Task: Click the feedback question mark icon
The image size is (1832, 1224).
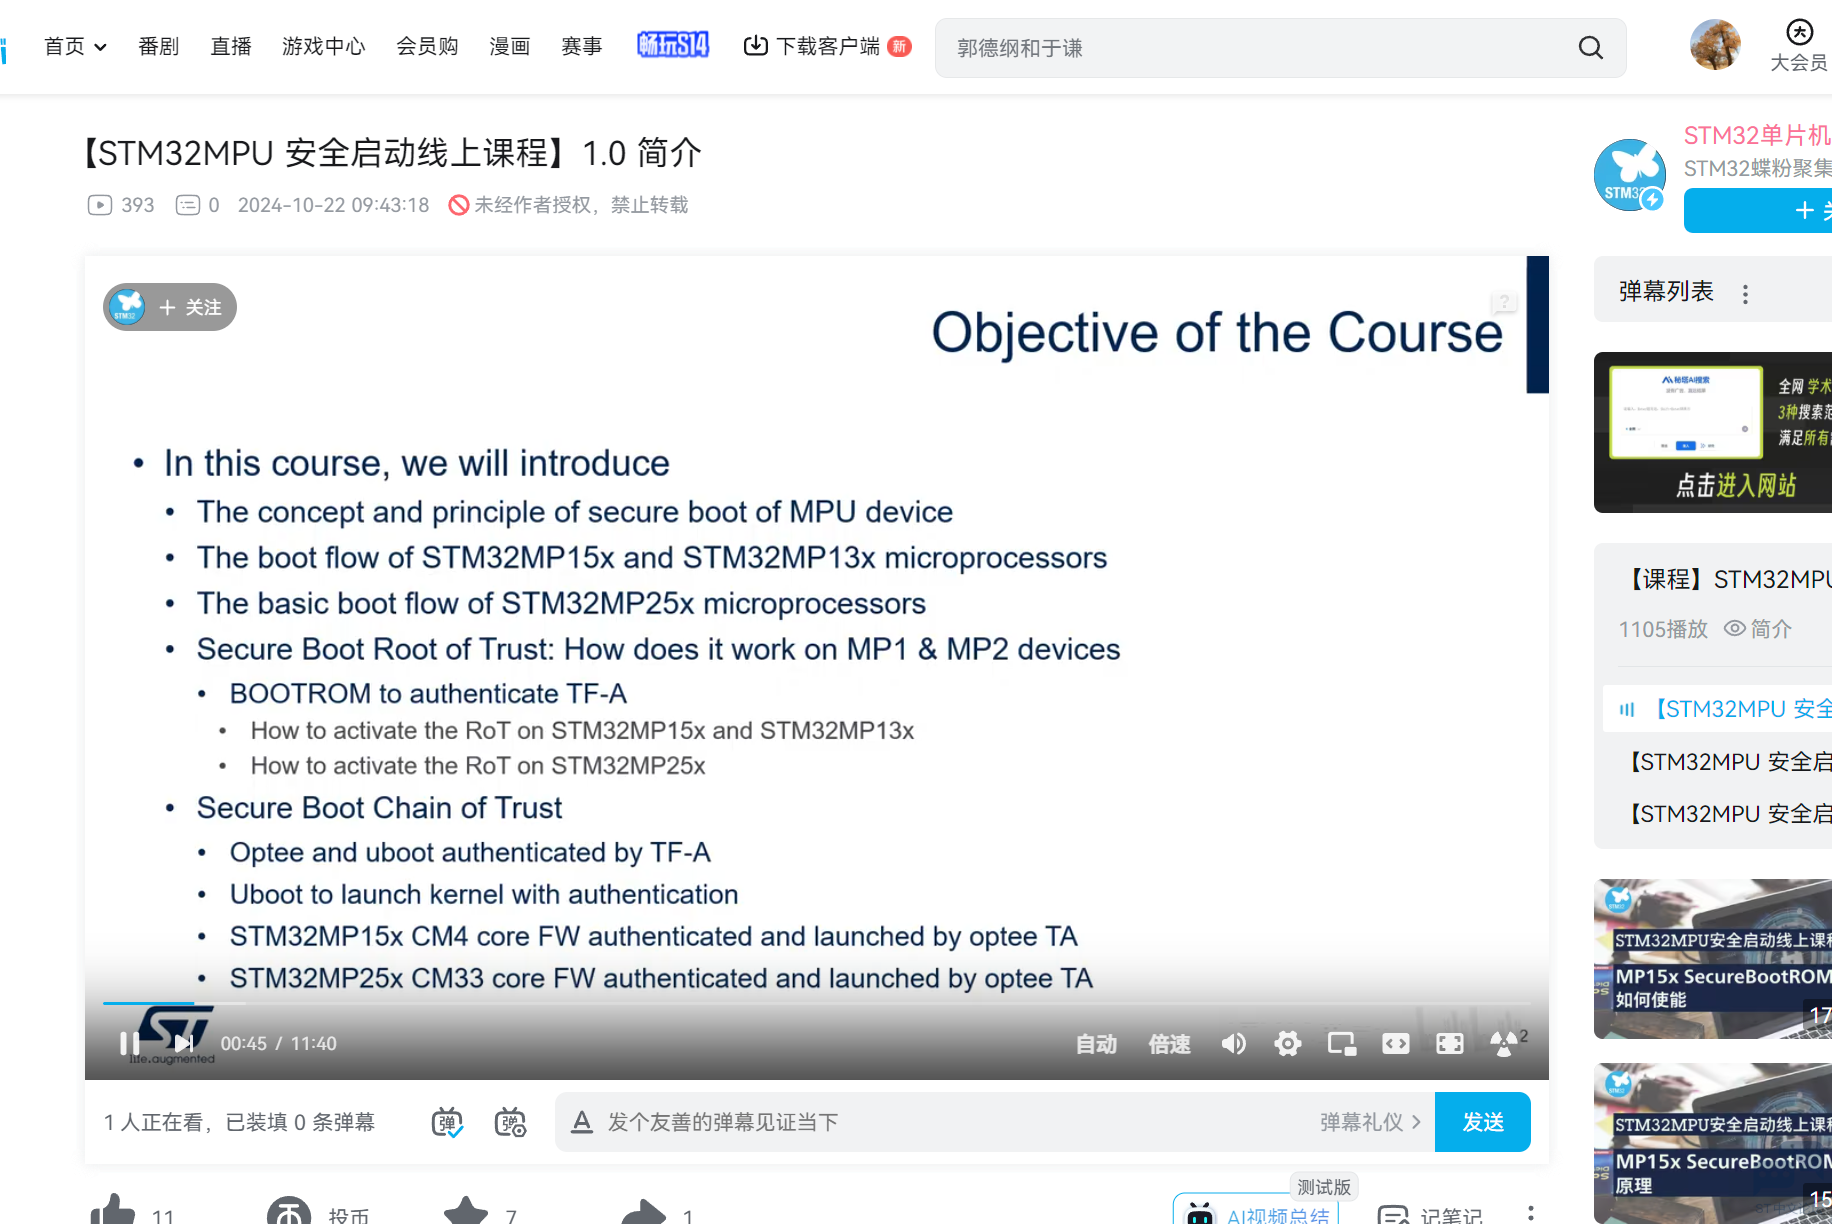Action: 1504,301
